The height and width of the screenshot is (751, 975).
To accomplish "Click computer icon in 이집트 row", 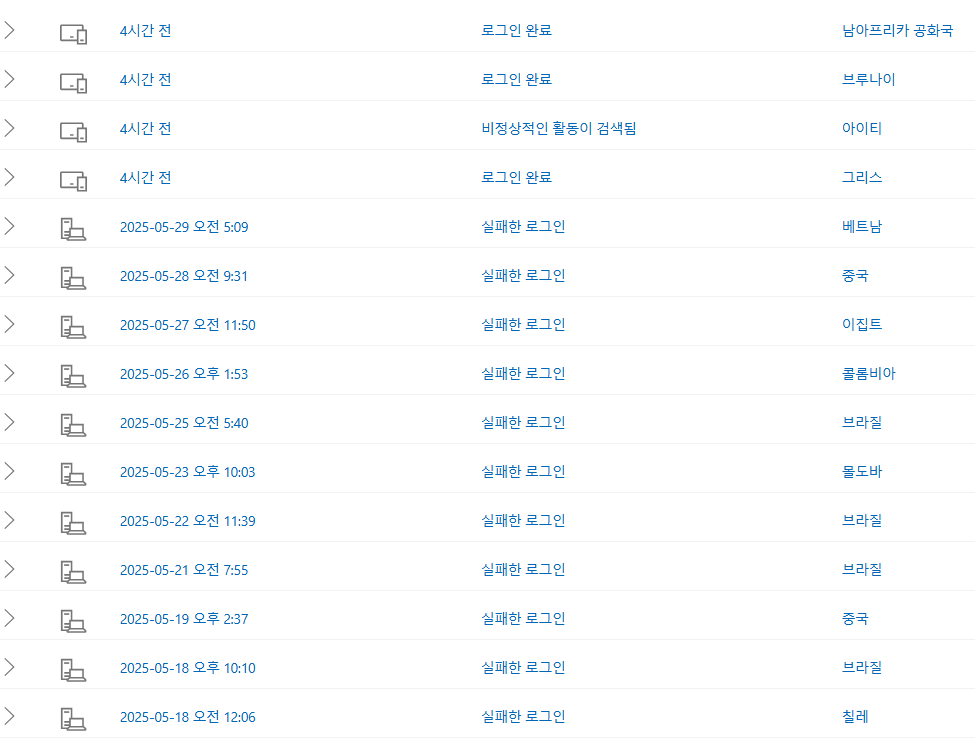I will pos(73,328).
